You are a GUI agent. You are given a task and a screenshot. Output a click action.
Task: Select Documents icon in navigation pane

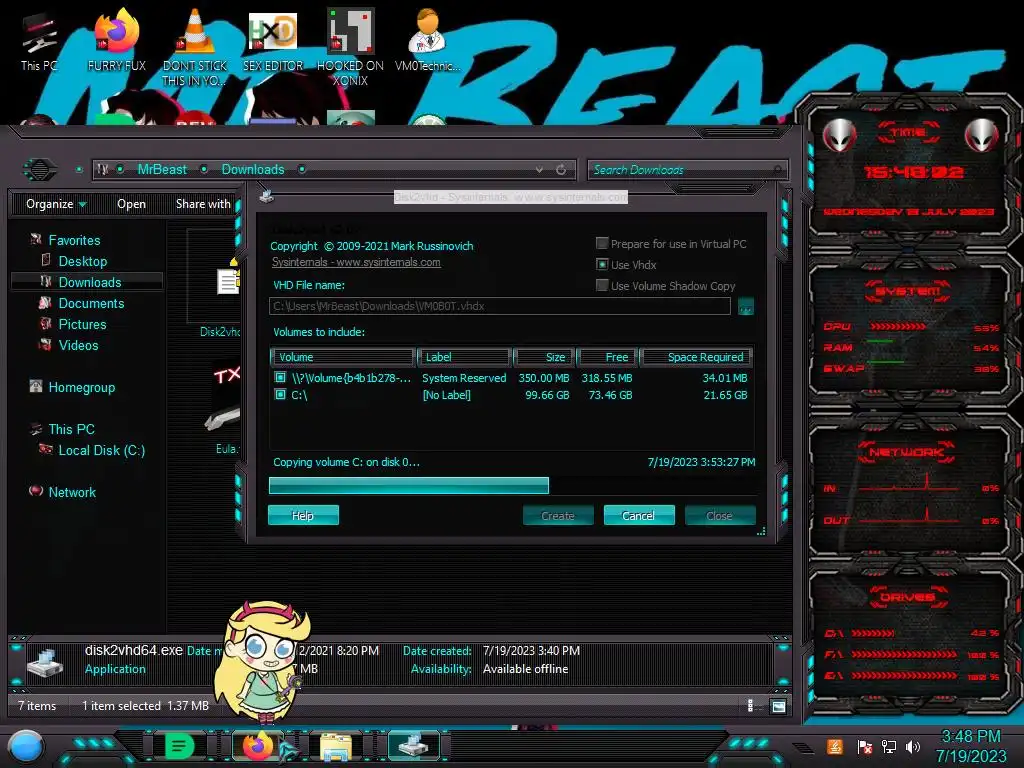pyautogui.click(x=45, y=303)
